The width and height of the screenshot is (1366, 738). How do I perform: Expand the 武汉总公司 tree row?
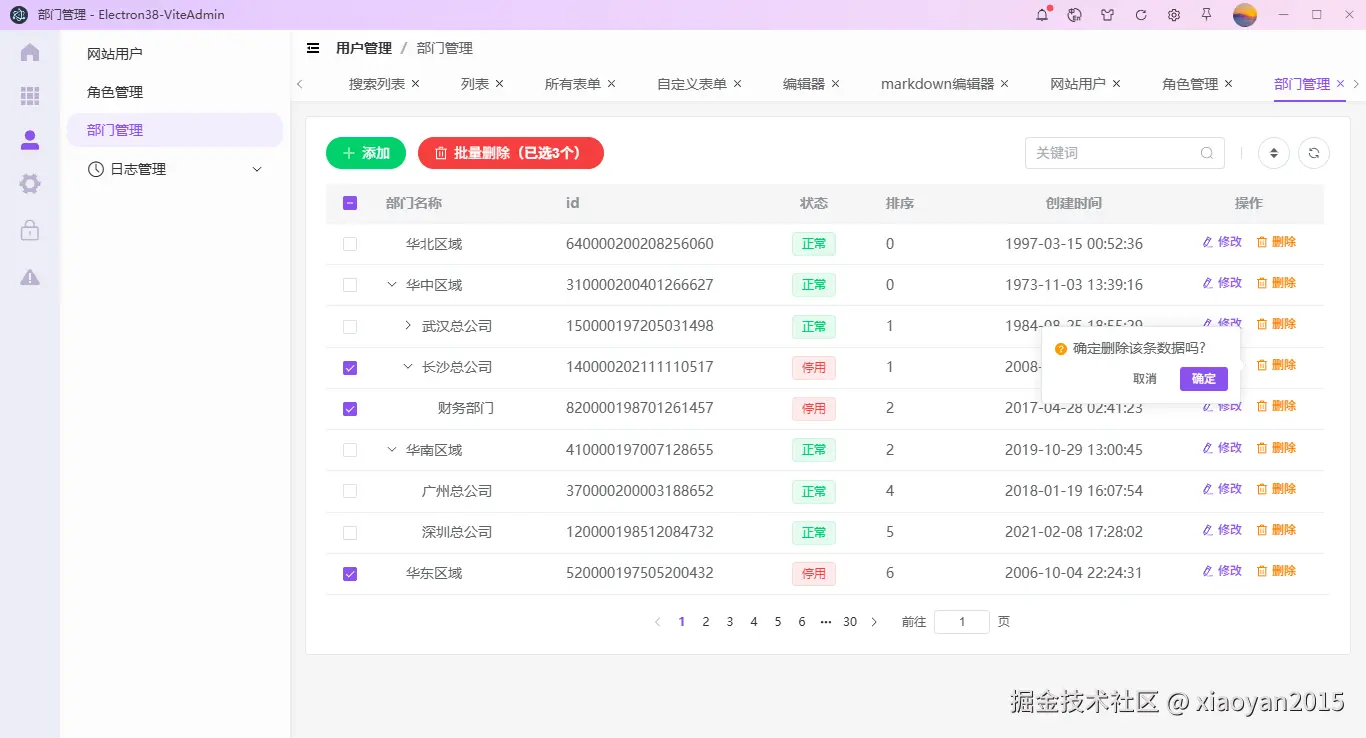[x=406, y=325]
